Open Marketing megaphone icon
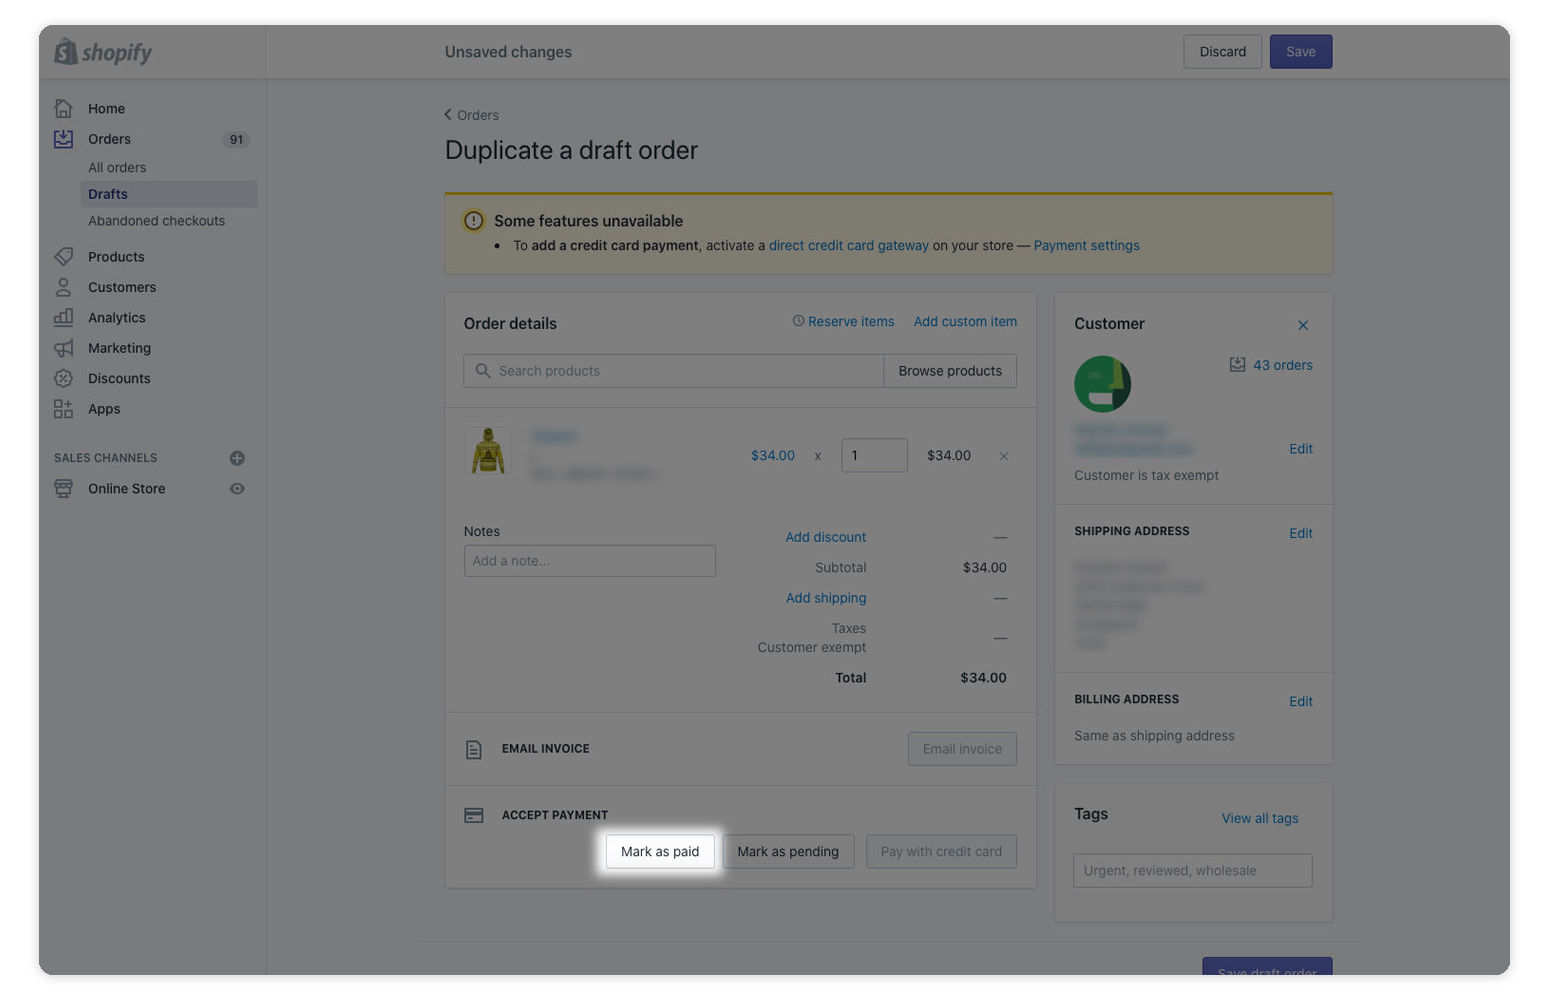Screen dimensions: 1549x1000 click(64, 348)
